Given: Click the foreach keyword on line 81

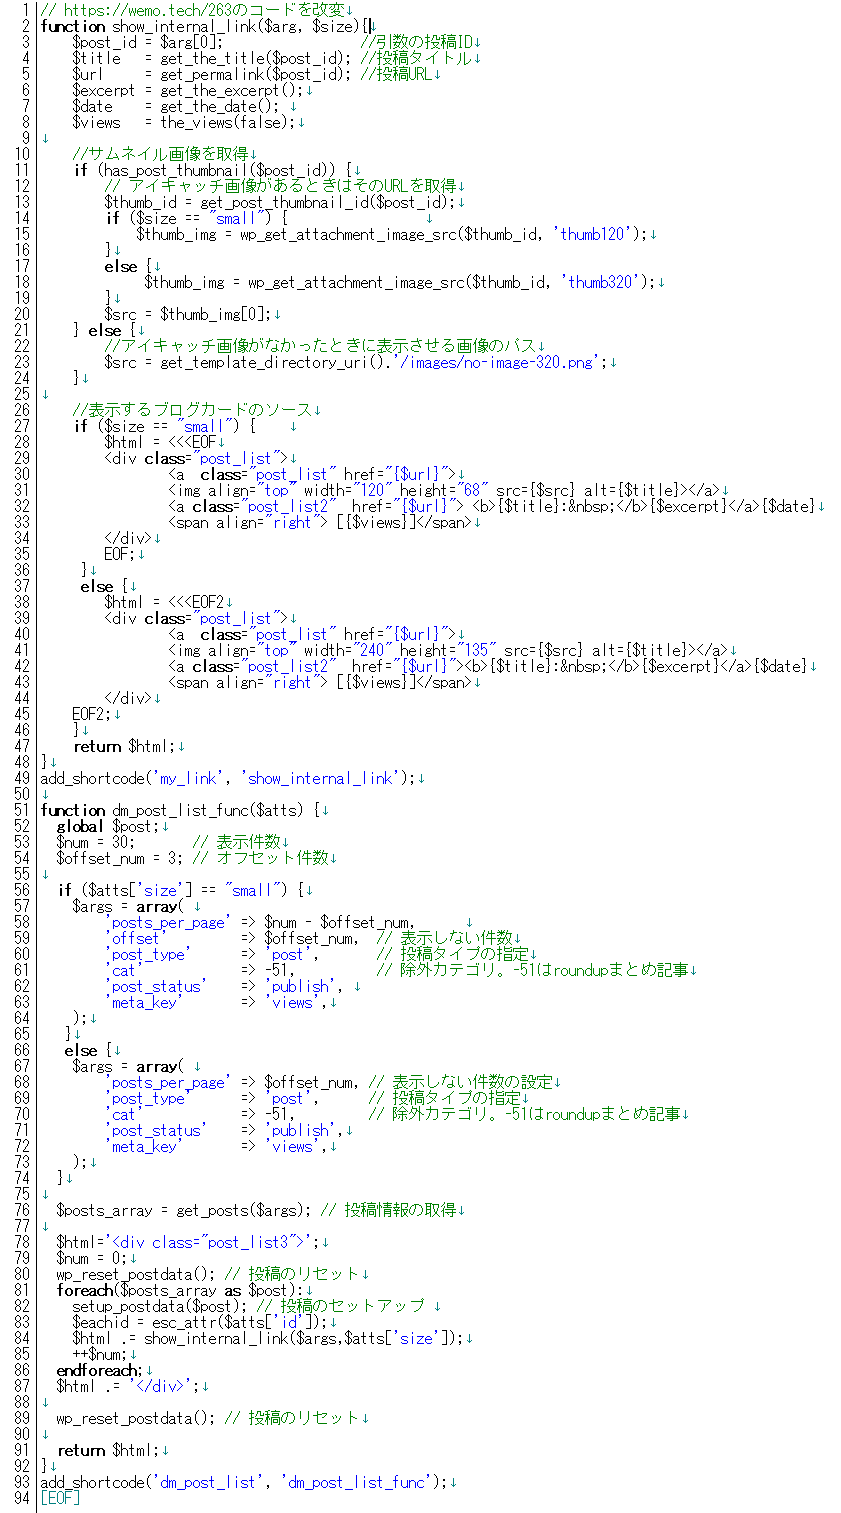Looking at the screenshot, I should click(82, 1288).
